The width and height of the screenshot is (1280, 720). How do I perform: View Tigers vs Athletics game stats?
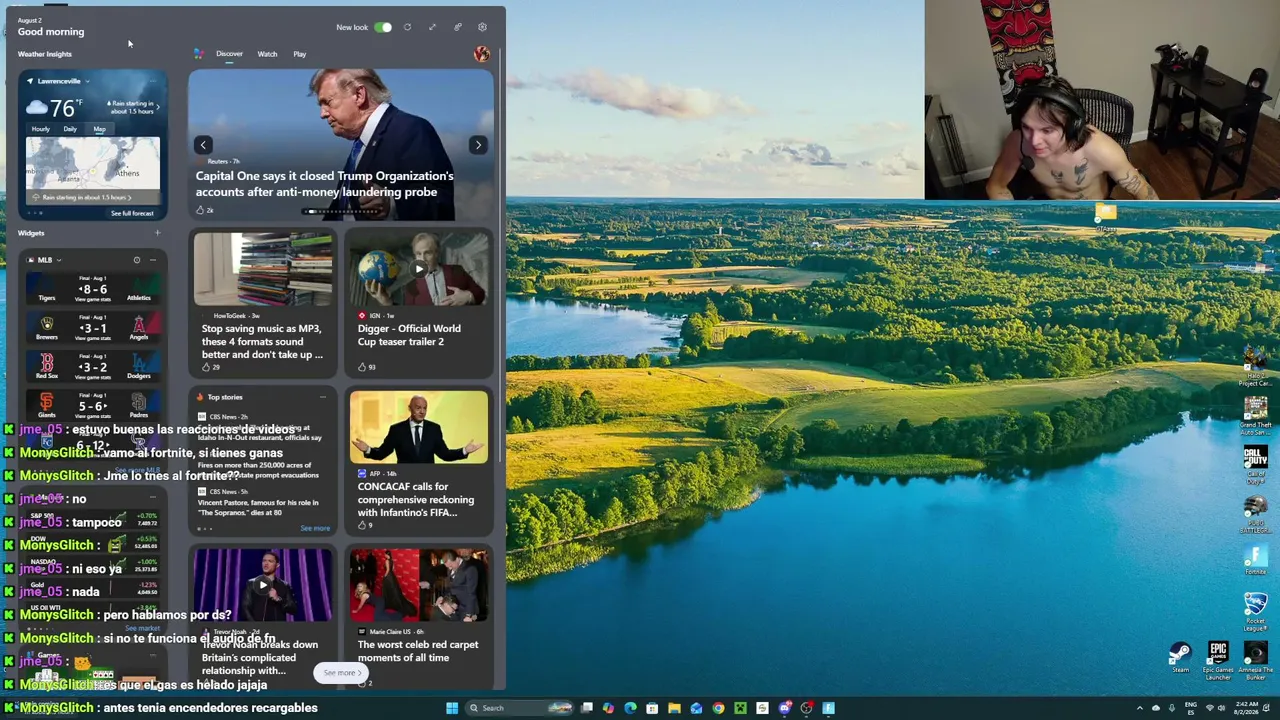[x=93, y=298]
